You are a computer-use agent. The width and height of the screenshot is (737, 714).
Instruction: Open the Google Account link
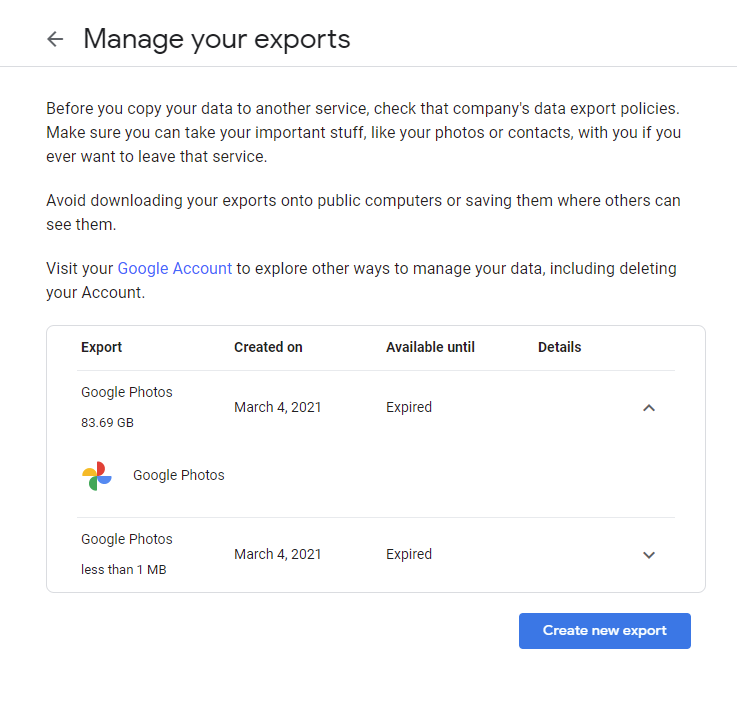pyautogui.click(x=174, y=269)
